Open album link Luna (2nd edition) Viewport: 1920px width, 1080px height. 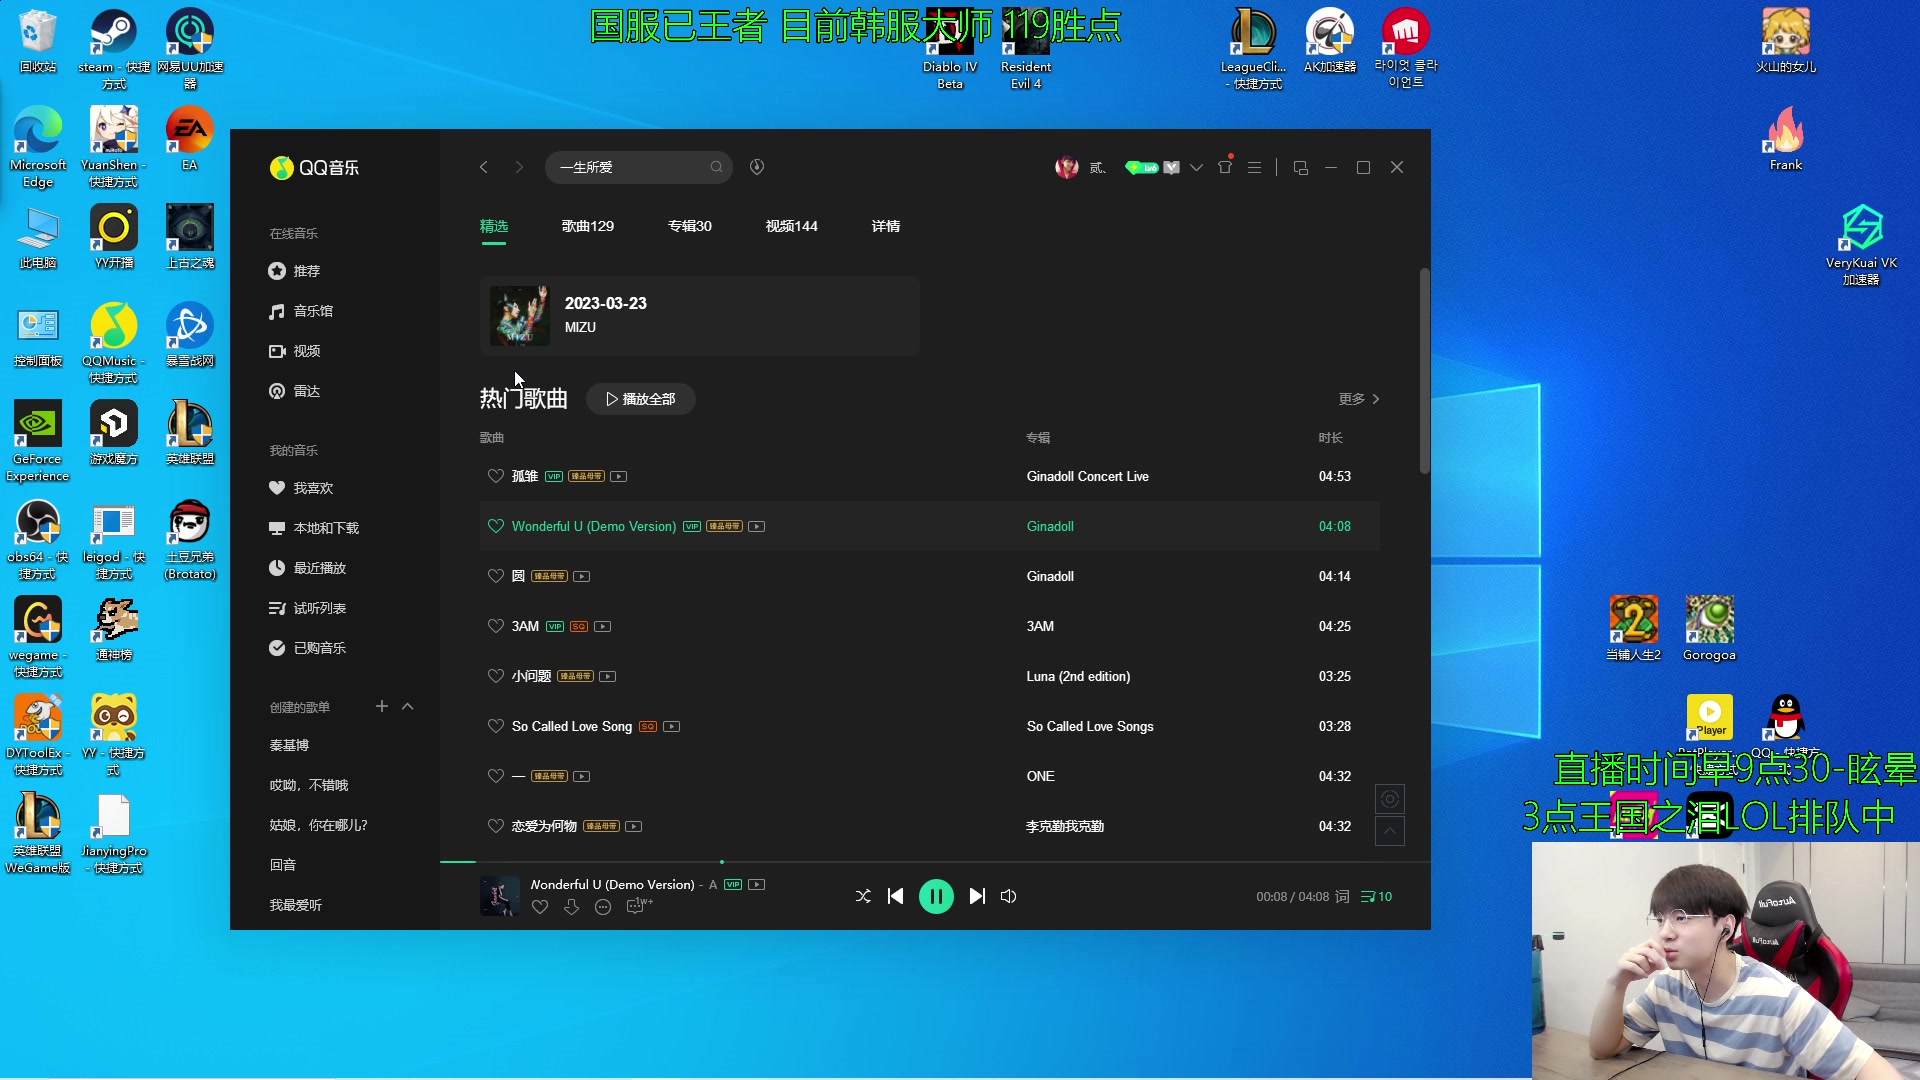[x=1078, y=676]
